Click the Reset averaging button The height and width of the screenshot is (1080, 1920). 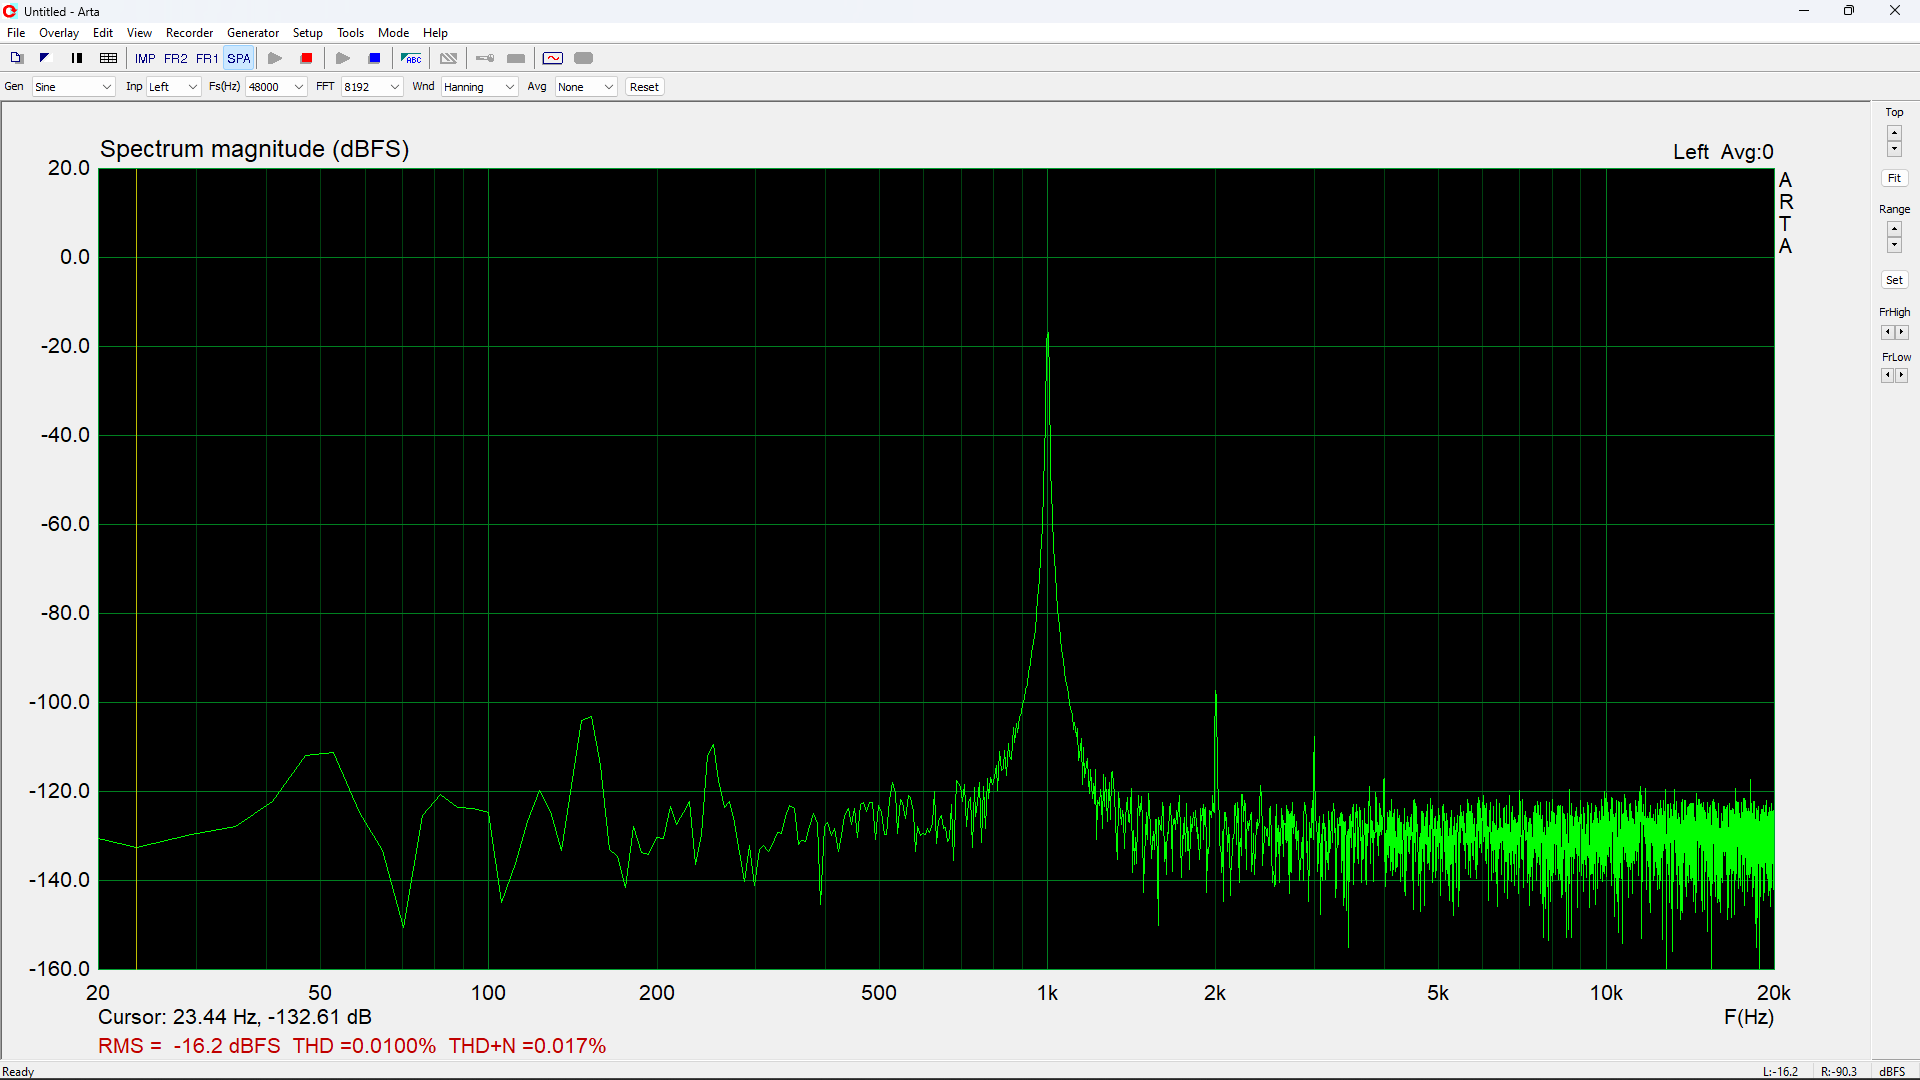click(x=645, y=87)
